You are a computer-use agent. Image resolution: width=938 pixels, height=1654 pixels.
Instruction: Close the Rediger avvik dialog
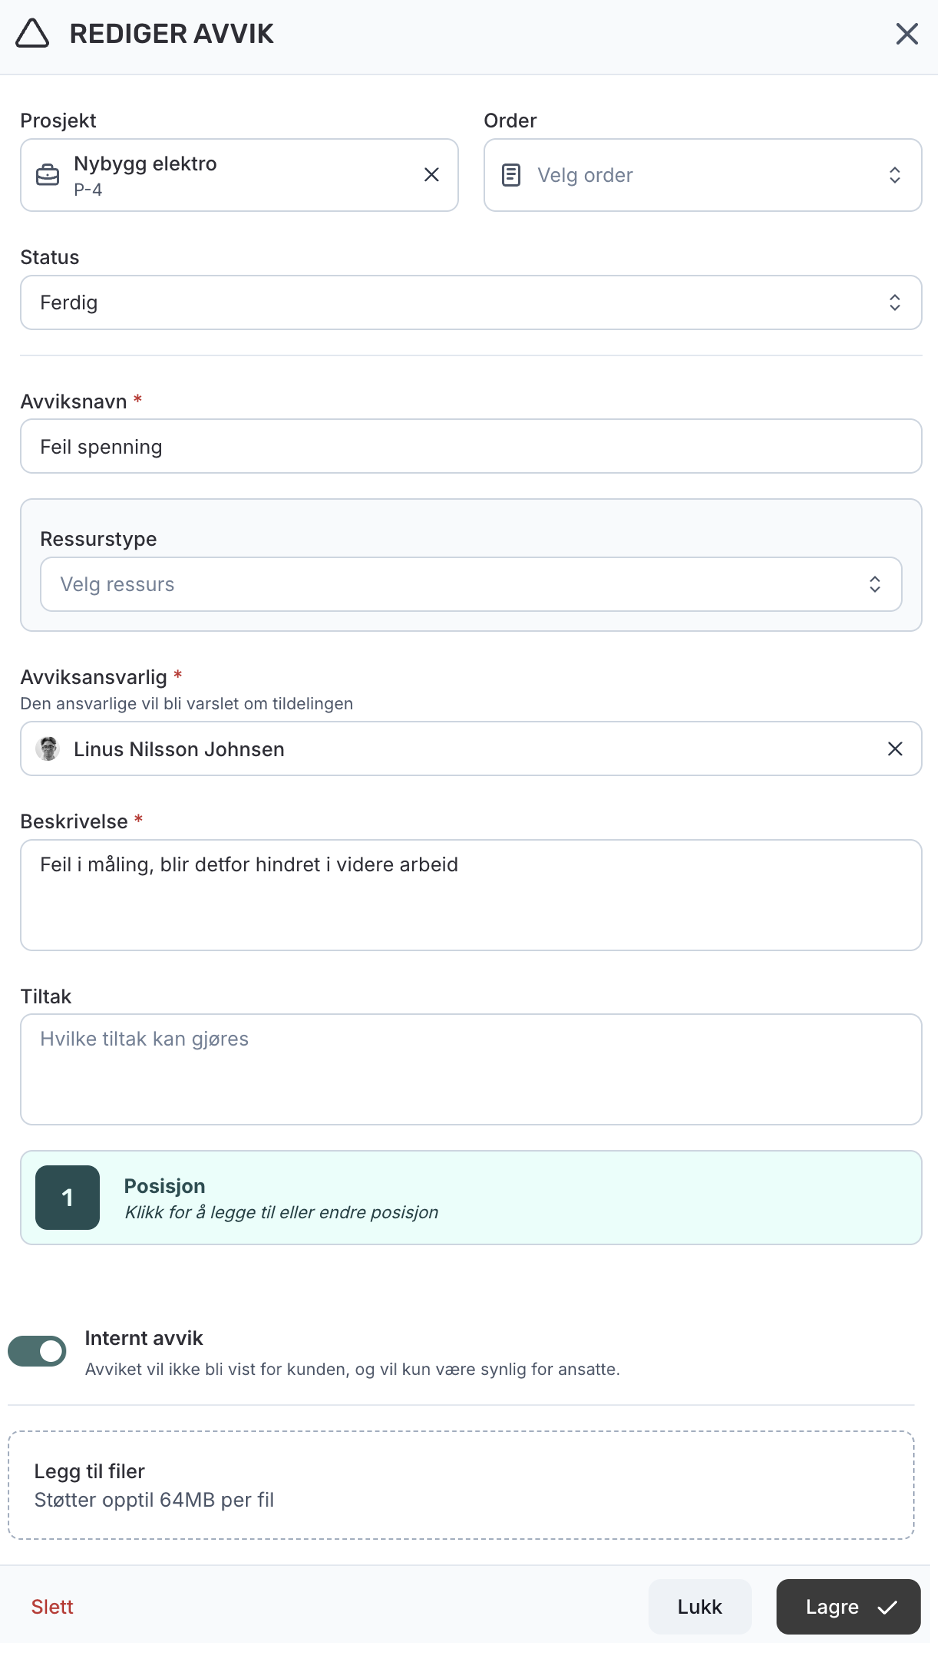click(906, 34)
